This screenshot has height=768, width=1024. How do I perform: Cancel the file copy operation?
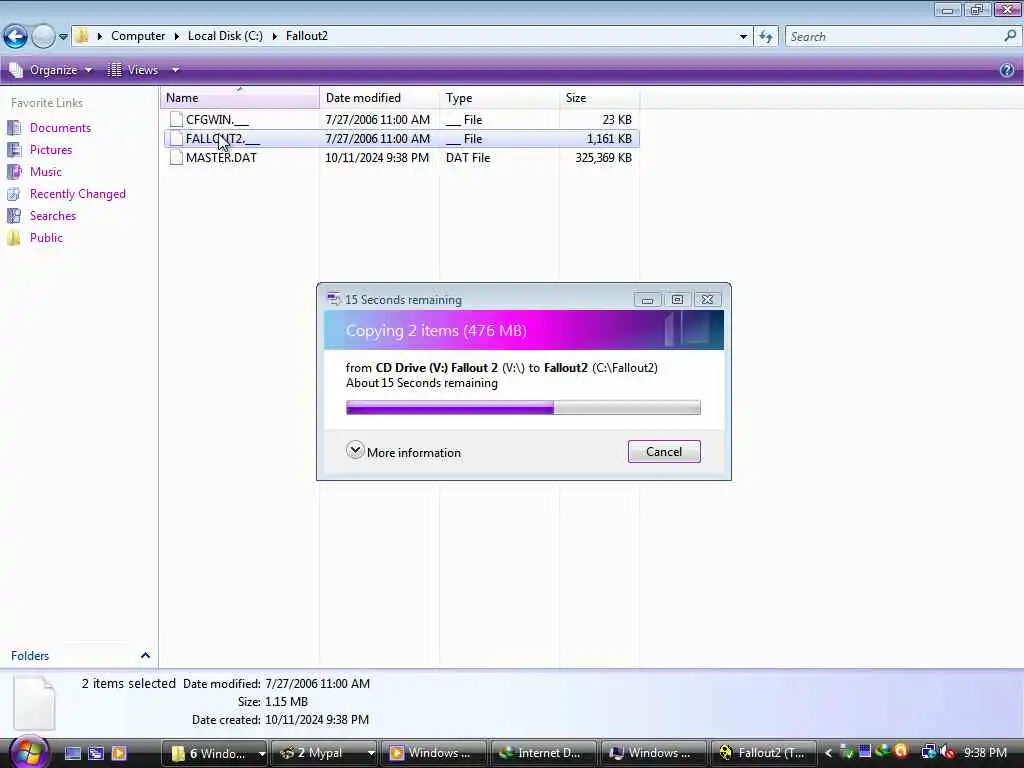[664, 451]
